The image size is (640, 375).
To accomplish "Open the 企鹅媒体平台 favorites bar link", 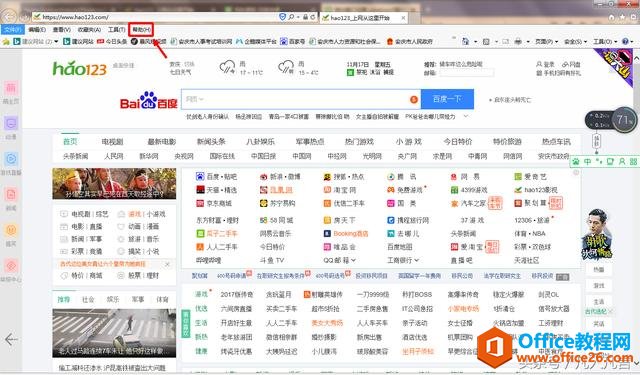I will (256, 42).
